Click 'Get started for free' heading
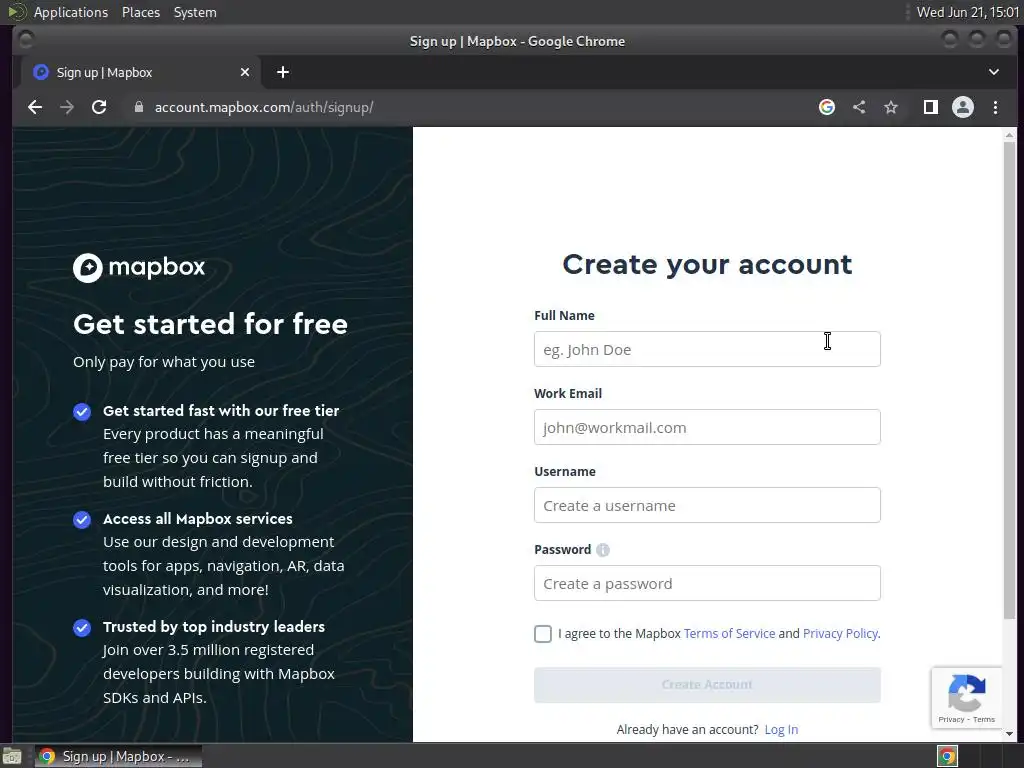Image resolution: width=1024 pixels, height=768 pixels. point(210,324)
